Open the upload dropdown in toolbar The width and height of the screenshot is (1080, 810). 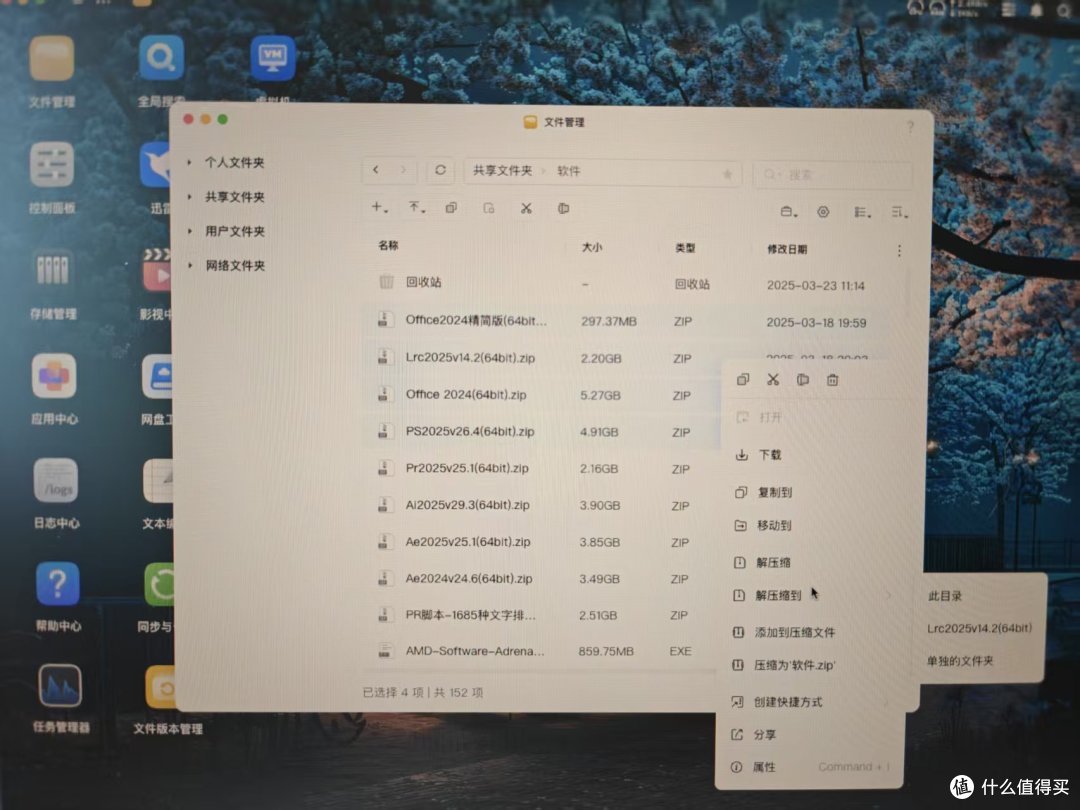(x=417, y=207)
